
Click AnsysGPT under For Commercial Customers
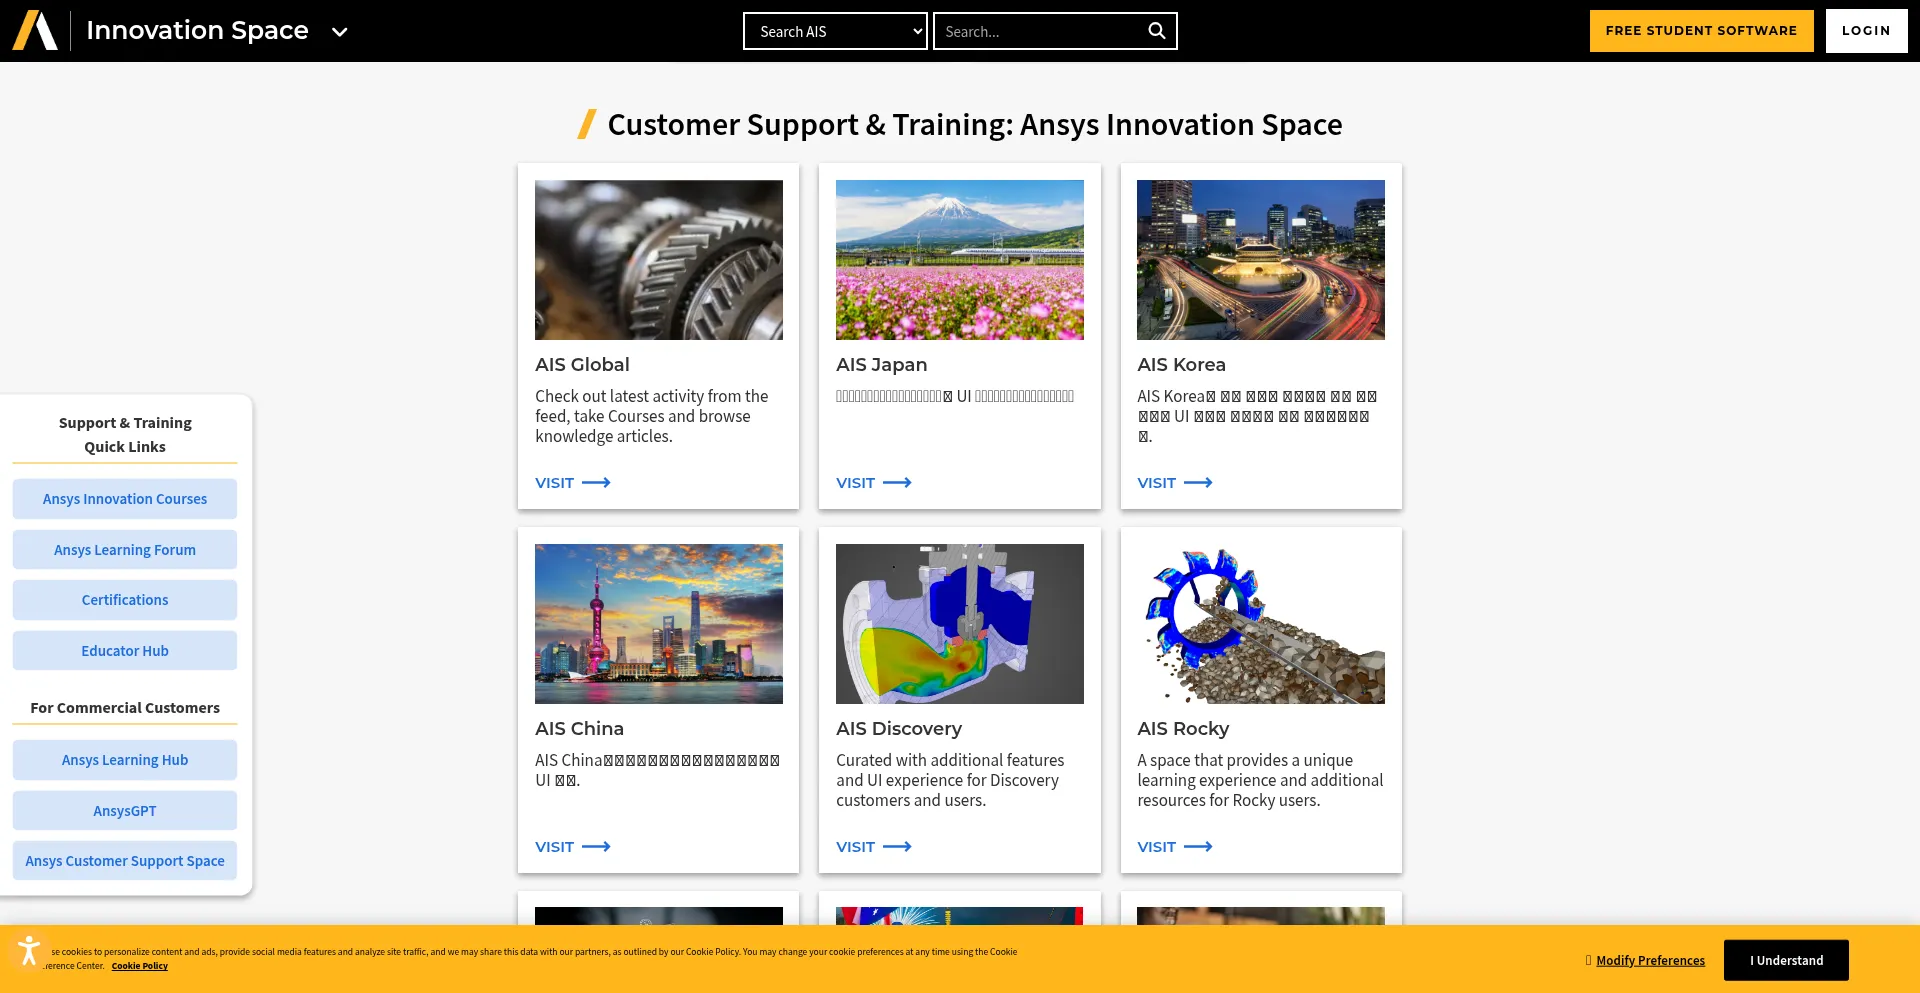click(124, 810)
